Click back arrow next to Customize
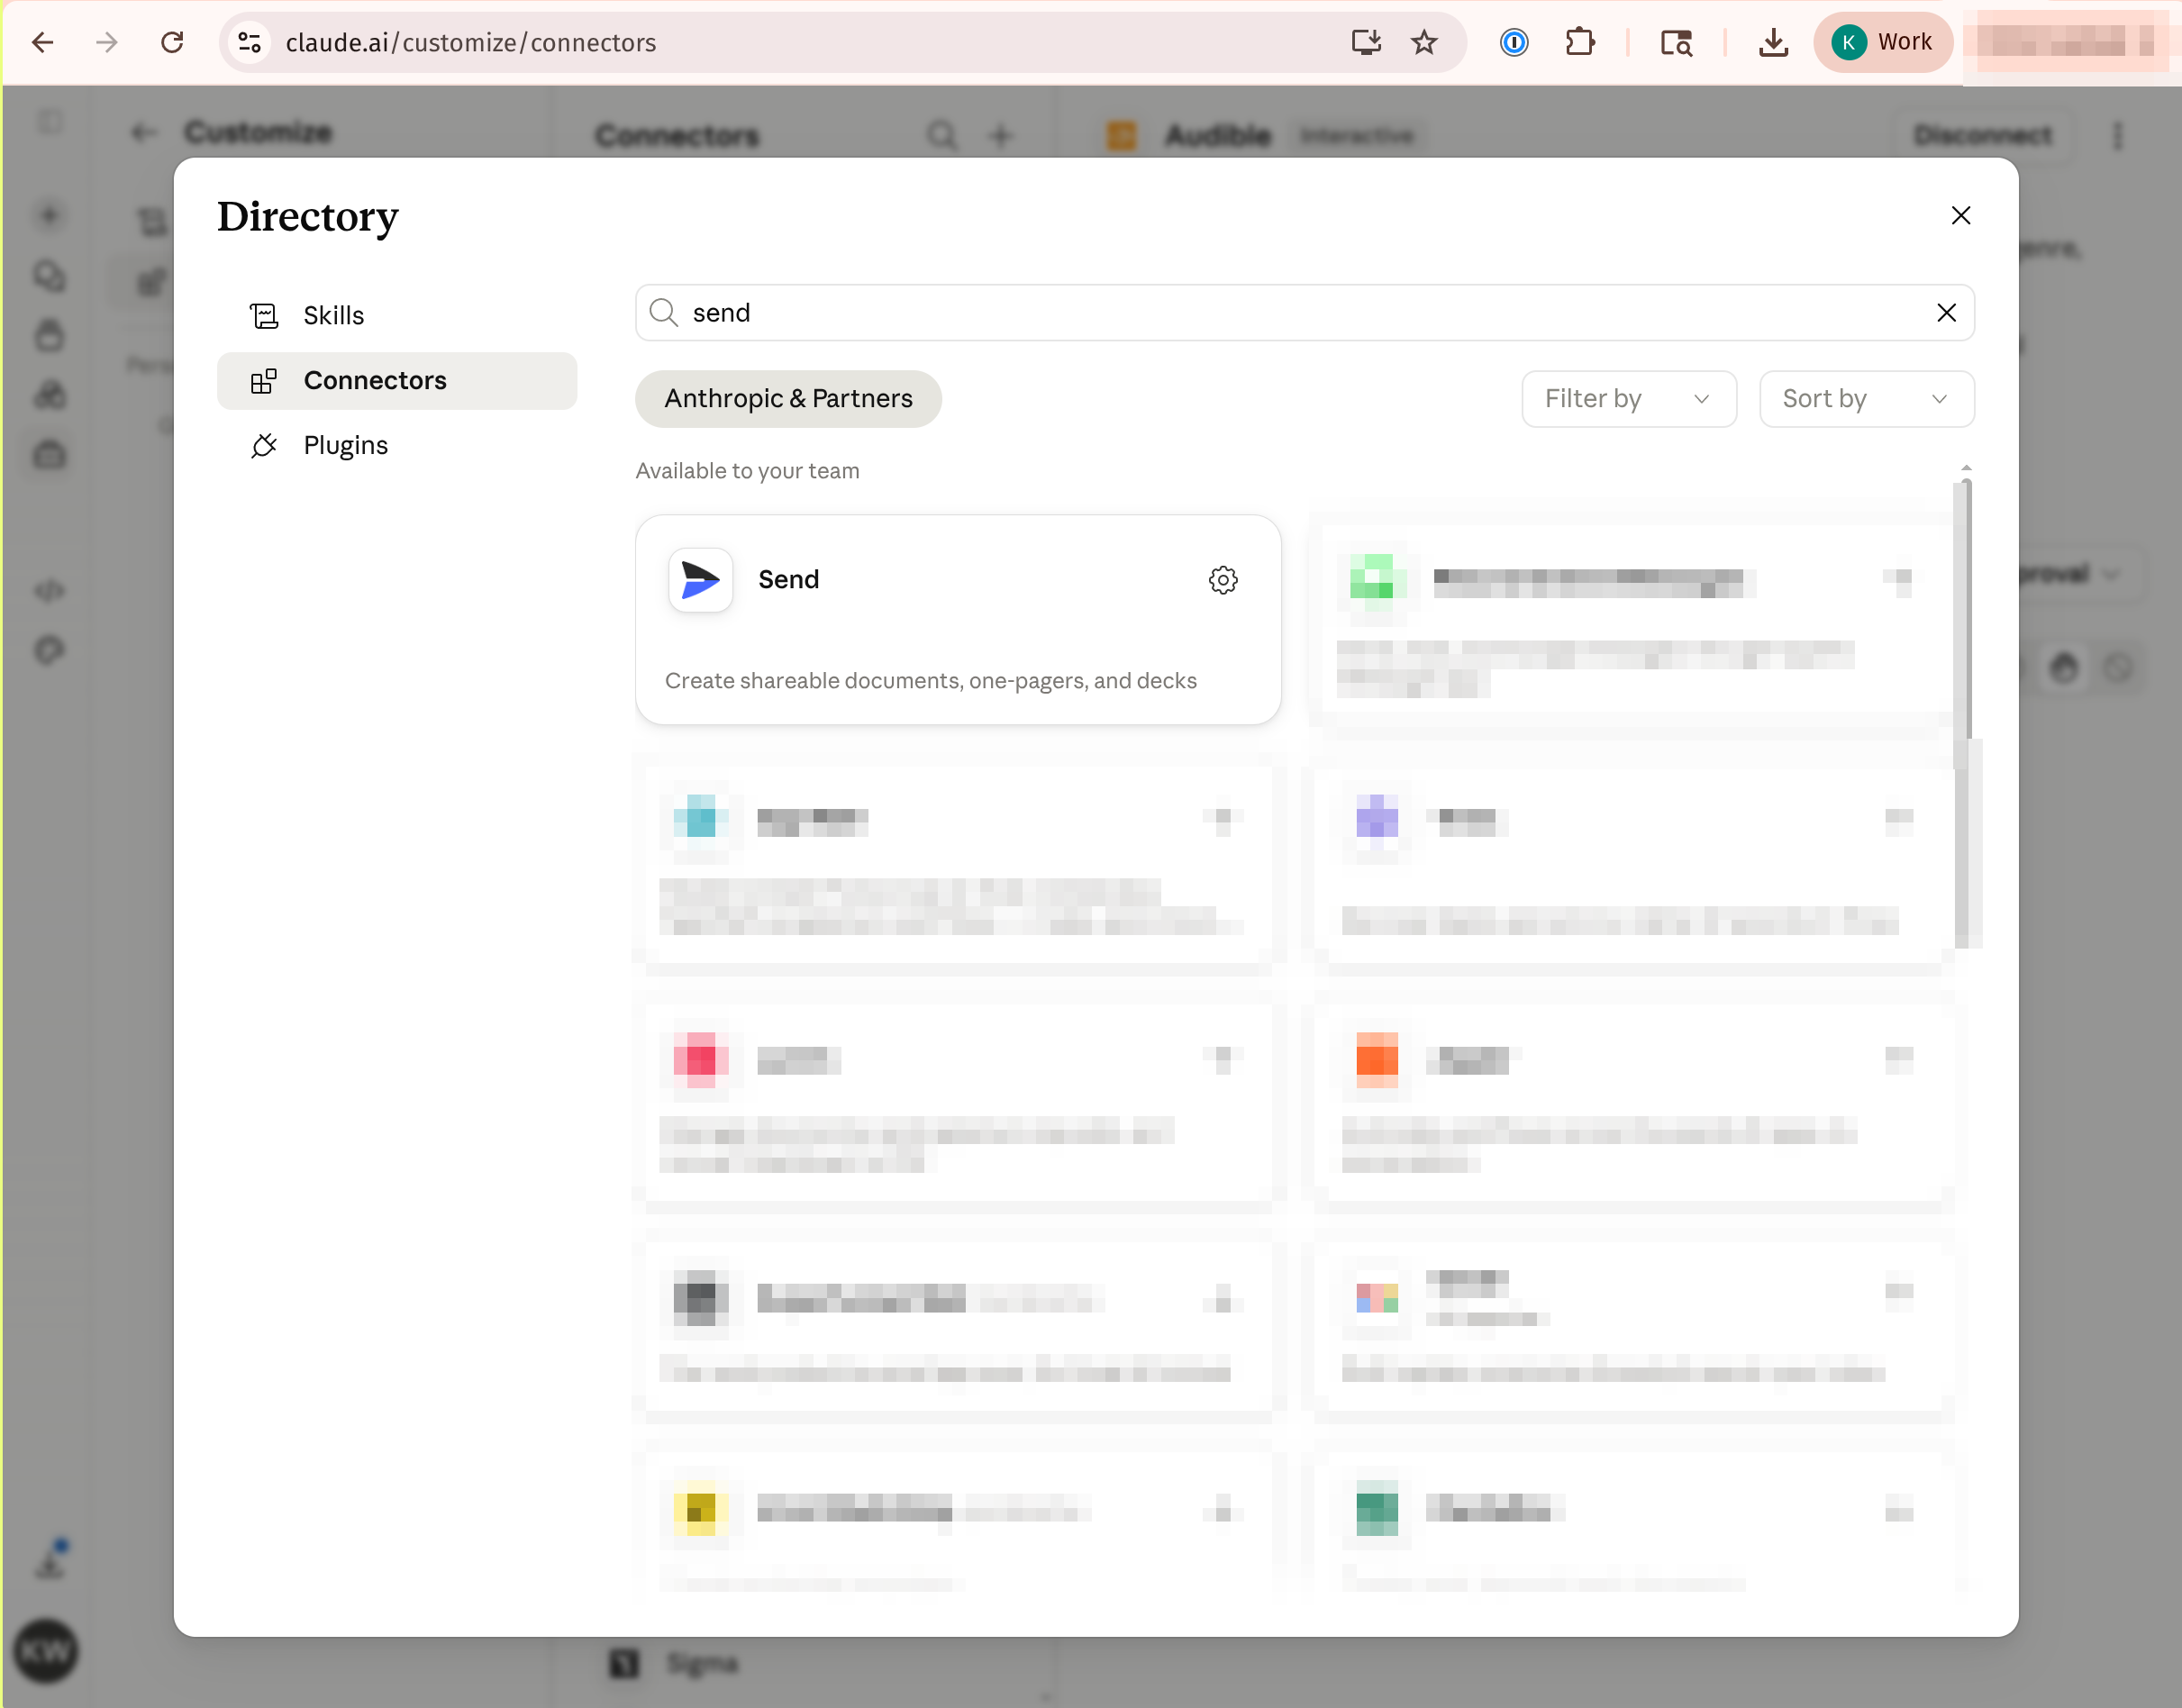Screen dimensions: 2182x1708 pyautogui.click(x=144, y=132)
